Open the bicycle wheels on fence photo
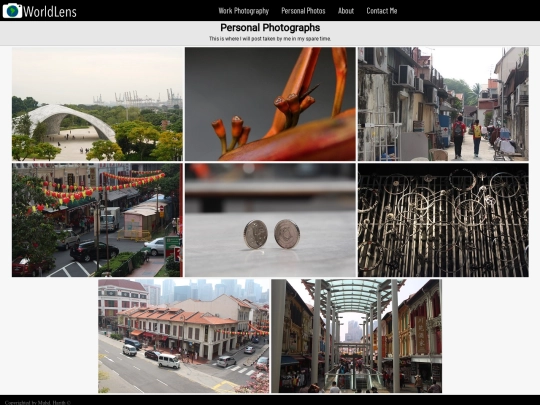540x405 pixels. coord(443,220)
